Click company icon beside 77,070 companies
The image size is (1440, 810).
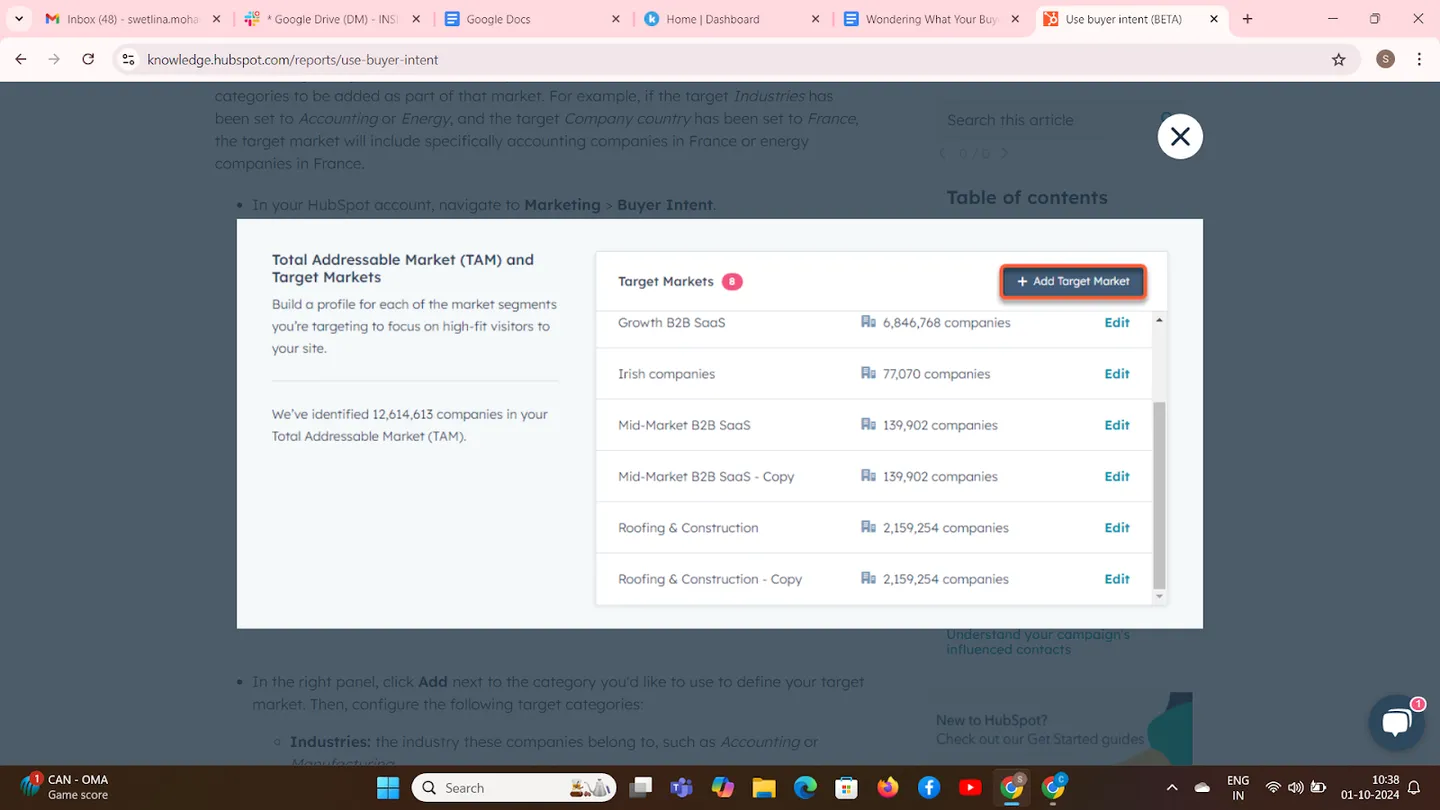click(x=868, y=373)
